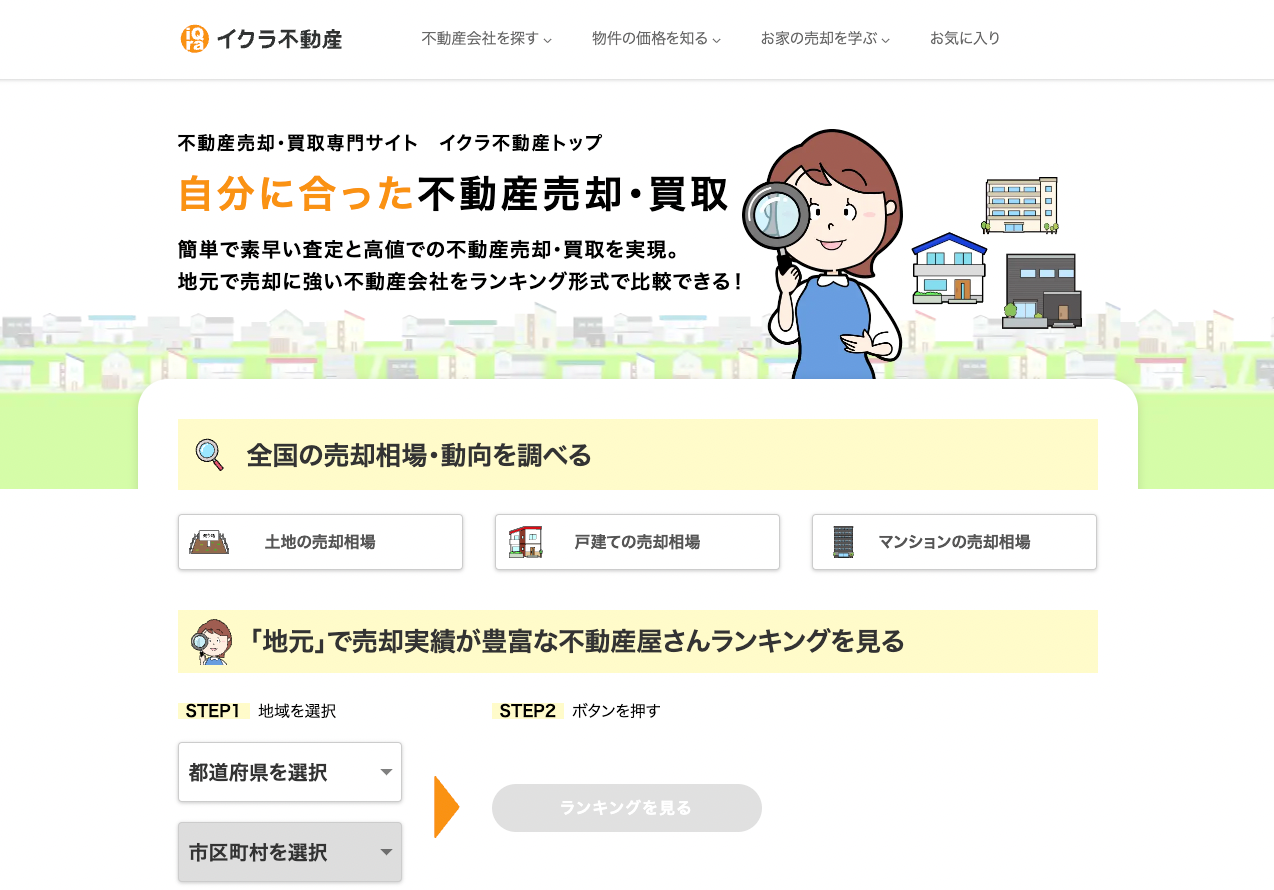Click the orange arrow between the two steps
Screen dimensions: 1274x890
coord(447,806)
